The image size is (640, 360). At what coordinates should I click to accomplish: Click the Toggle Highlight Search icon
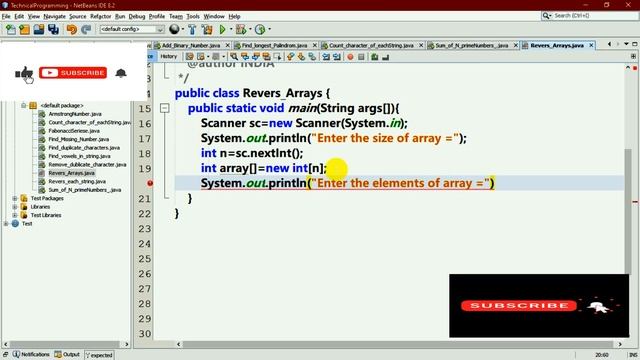[267, 57]
